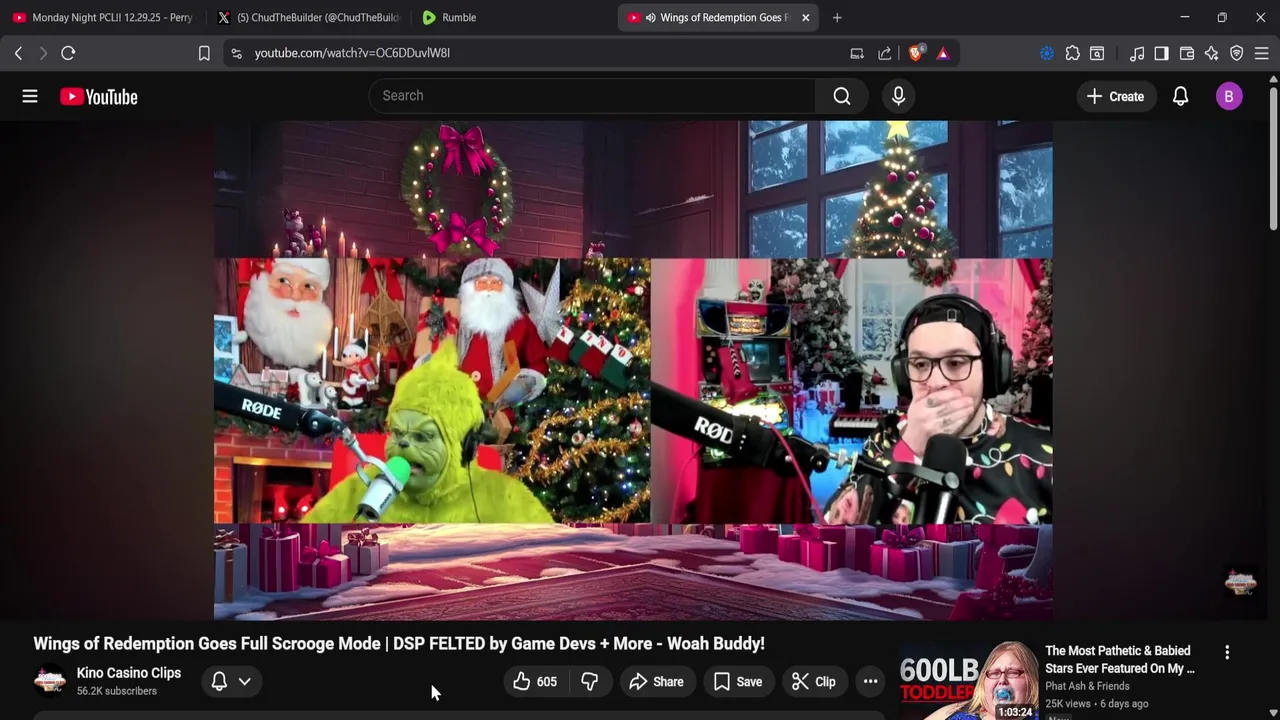Toggle browser sidebar panel

coord(1161,53)
